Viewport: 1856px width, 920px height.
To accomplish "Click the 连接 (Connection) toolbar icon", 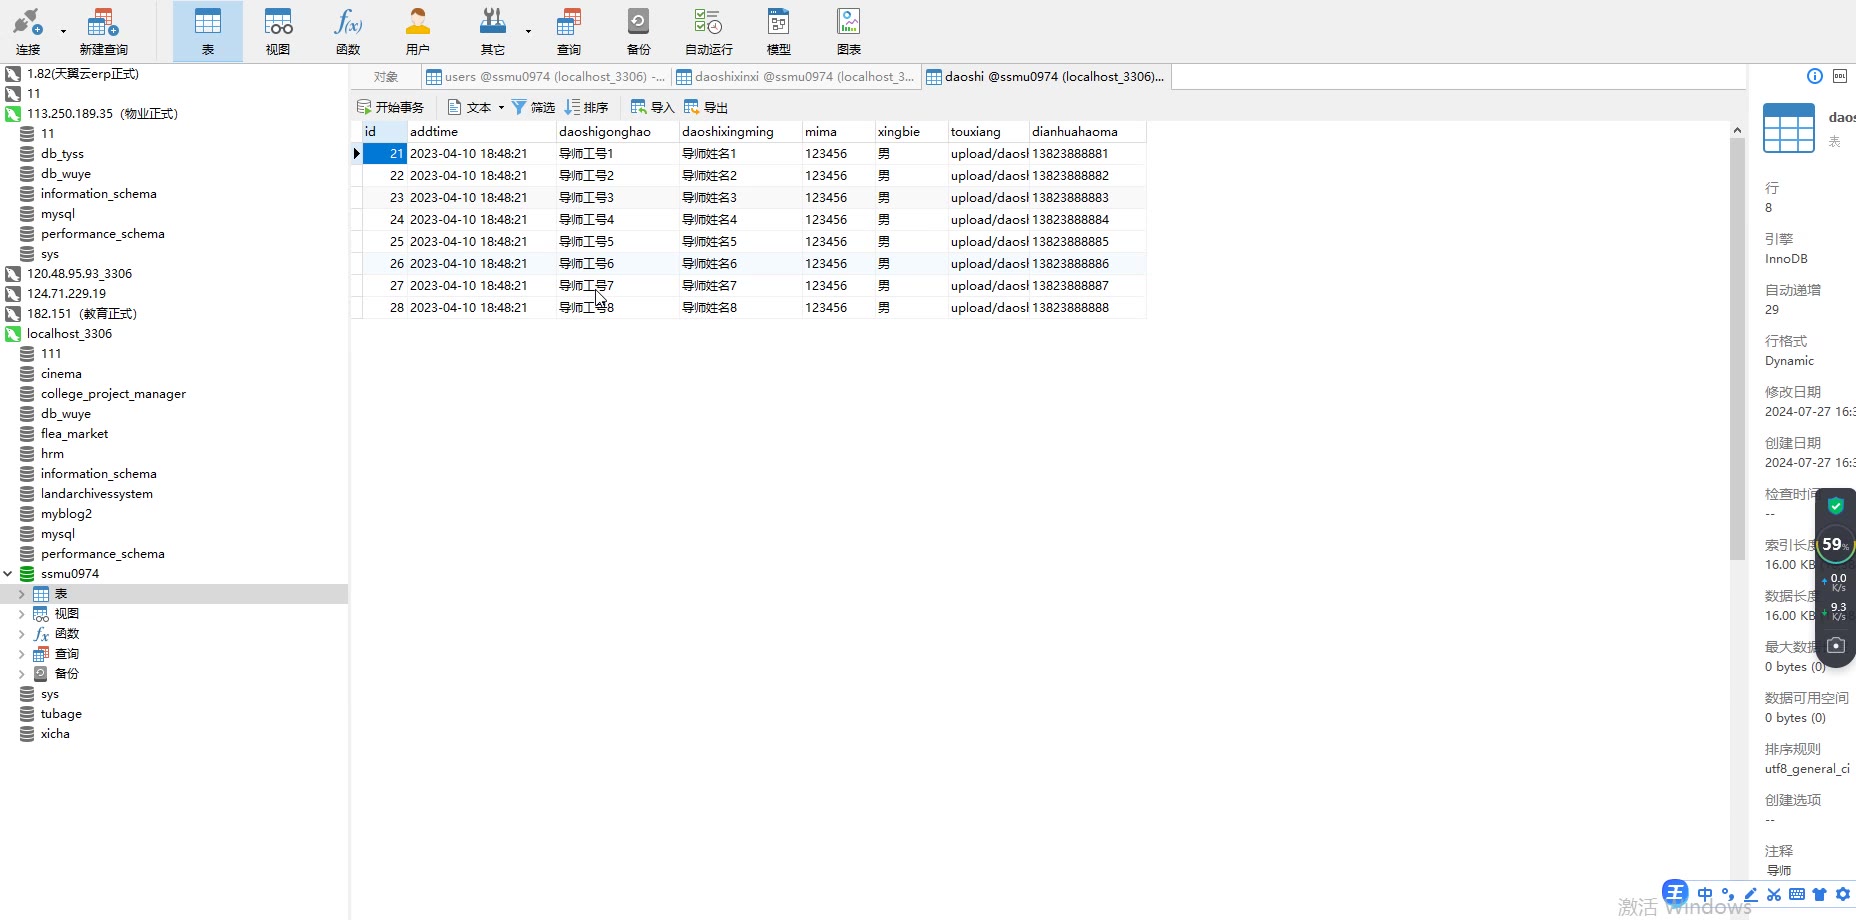I will (27, 31).
